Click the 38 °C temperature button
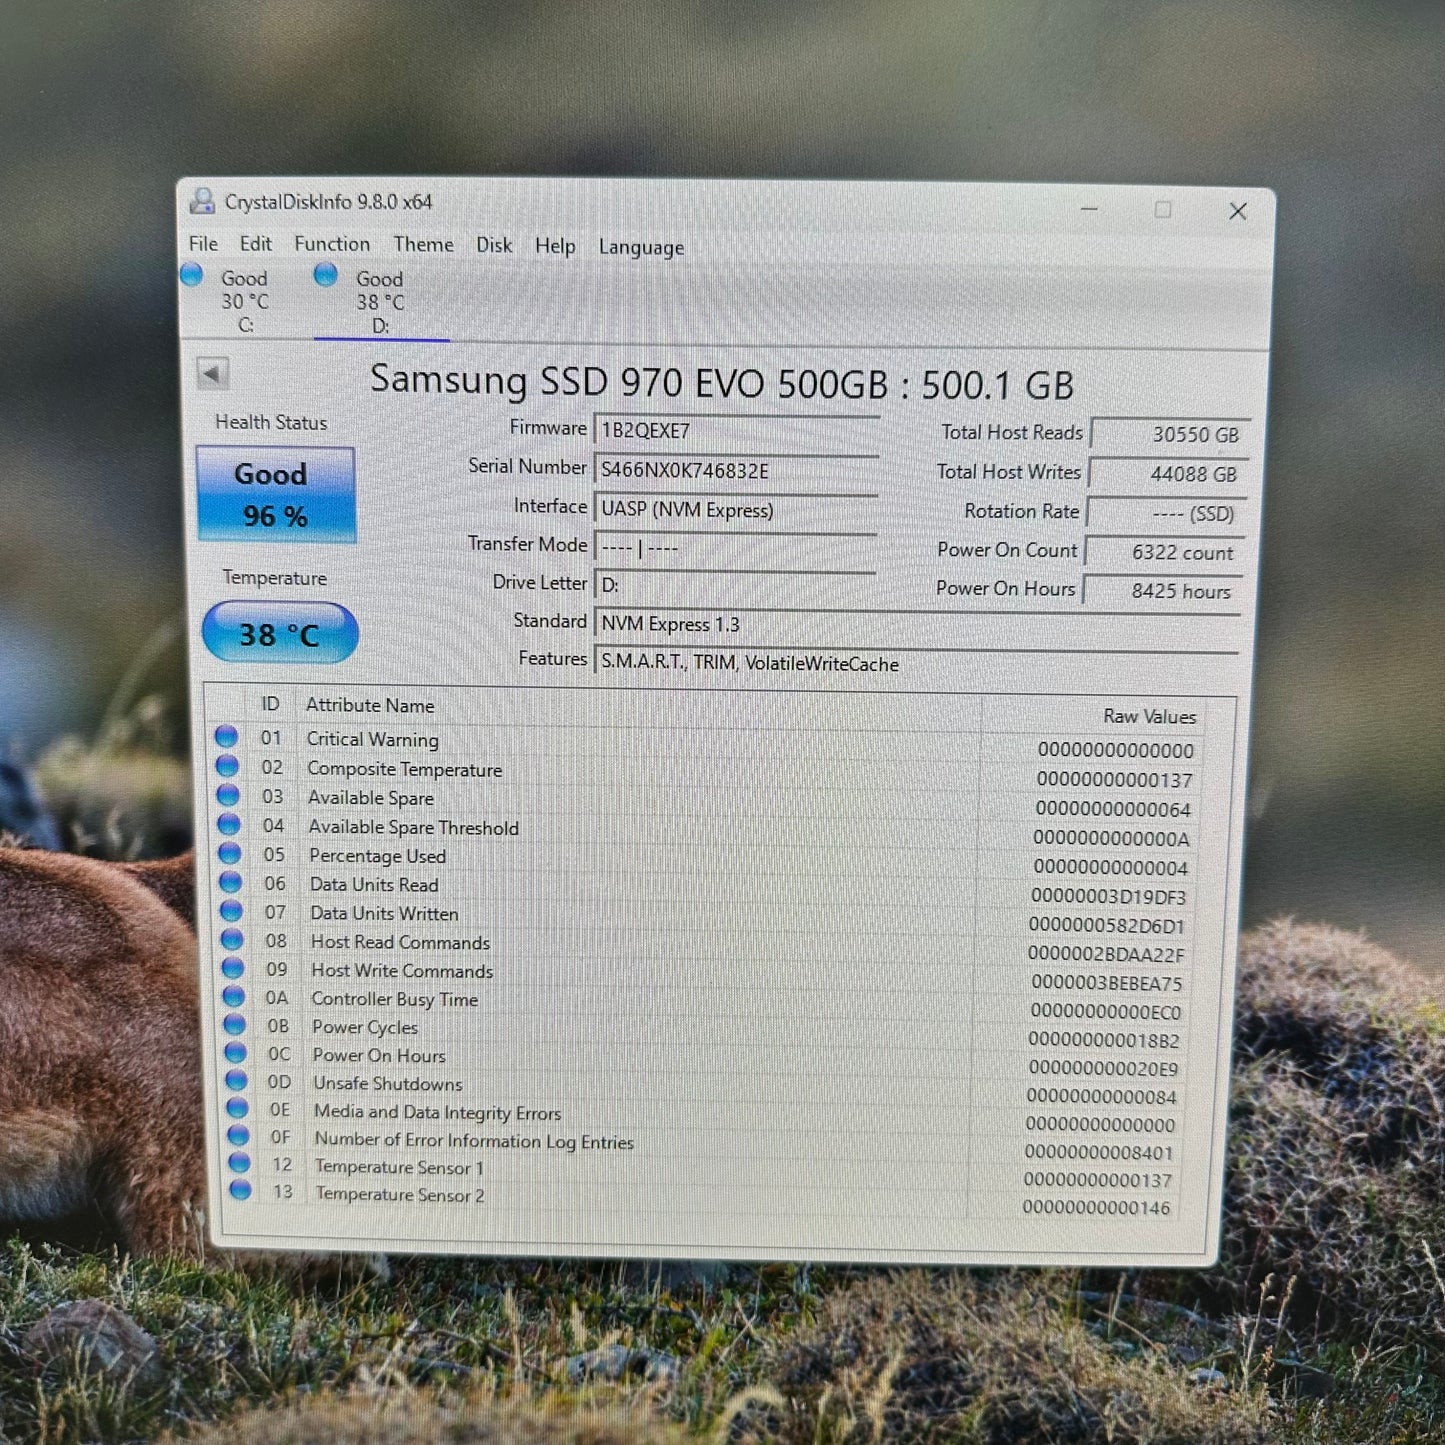 tap(280, 633)
